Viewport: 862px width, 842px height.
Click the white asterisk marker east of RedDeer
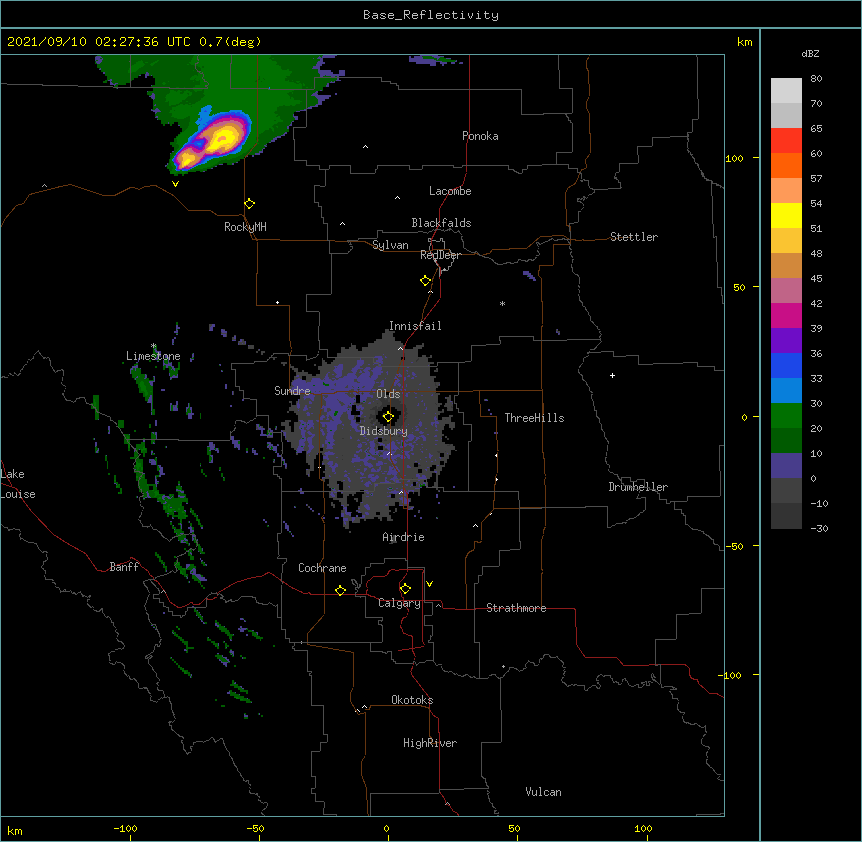point(502,304)
